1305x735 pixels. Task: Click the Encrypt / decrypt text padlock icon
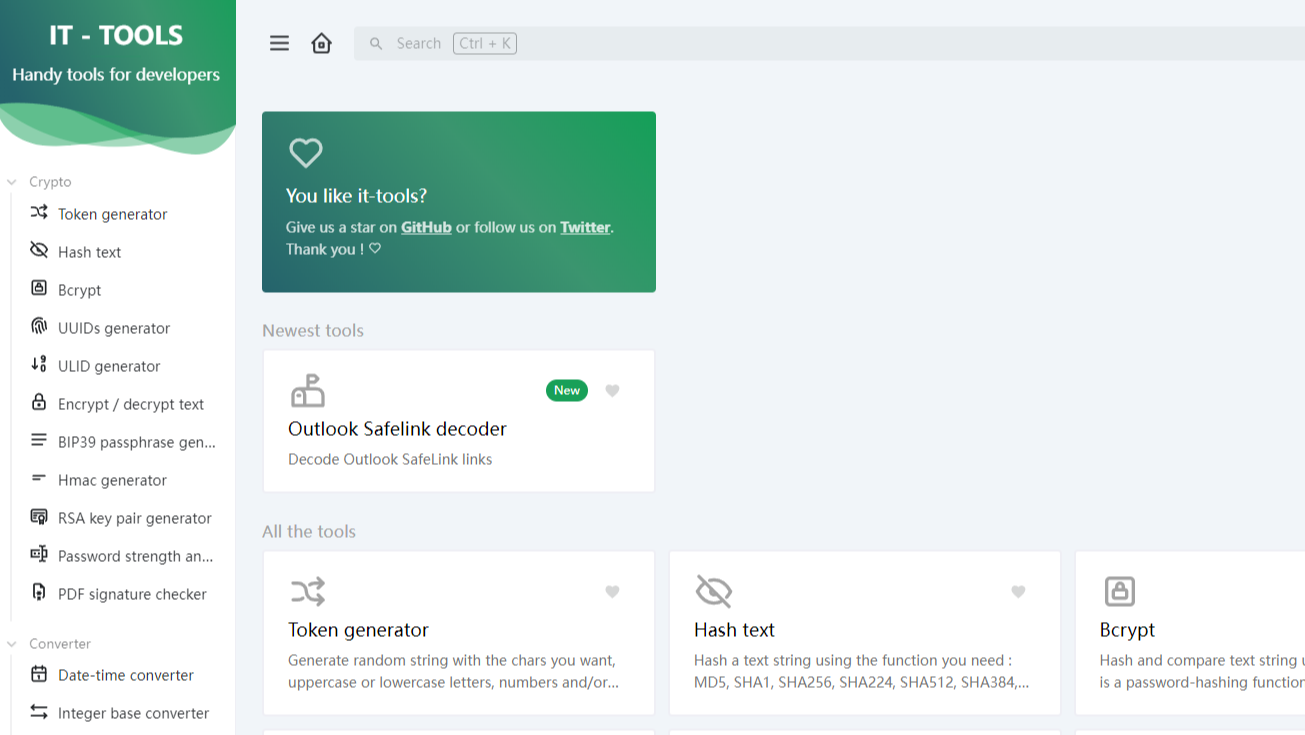point(39,402)
